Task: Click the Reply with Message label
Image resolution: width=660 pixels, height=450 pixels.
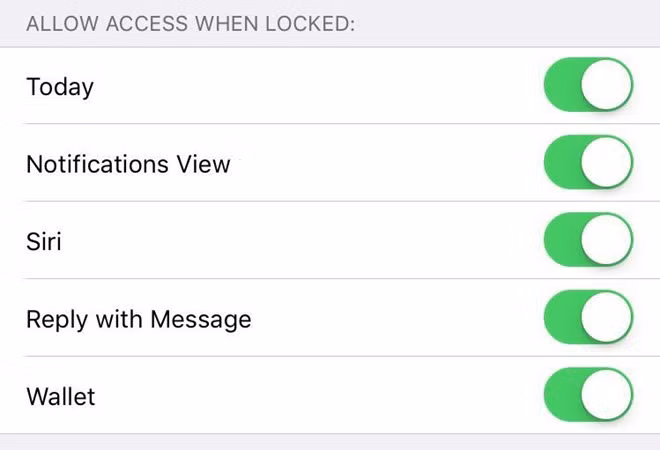Action: pos(138,320)
